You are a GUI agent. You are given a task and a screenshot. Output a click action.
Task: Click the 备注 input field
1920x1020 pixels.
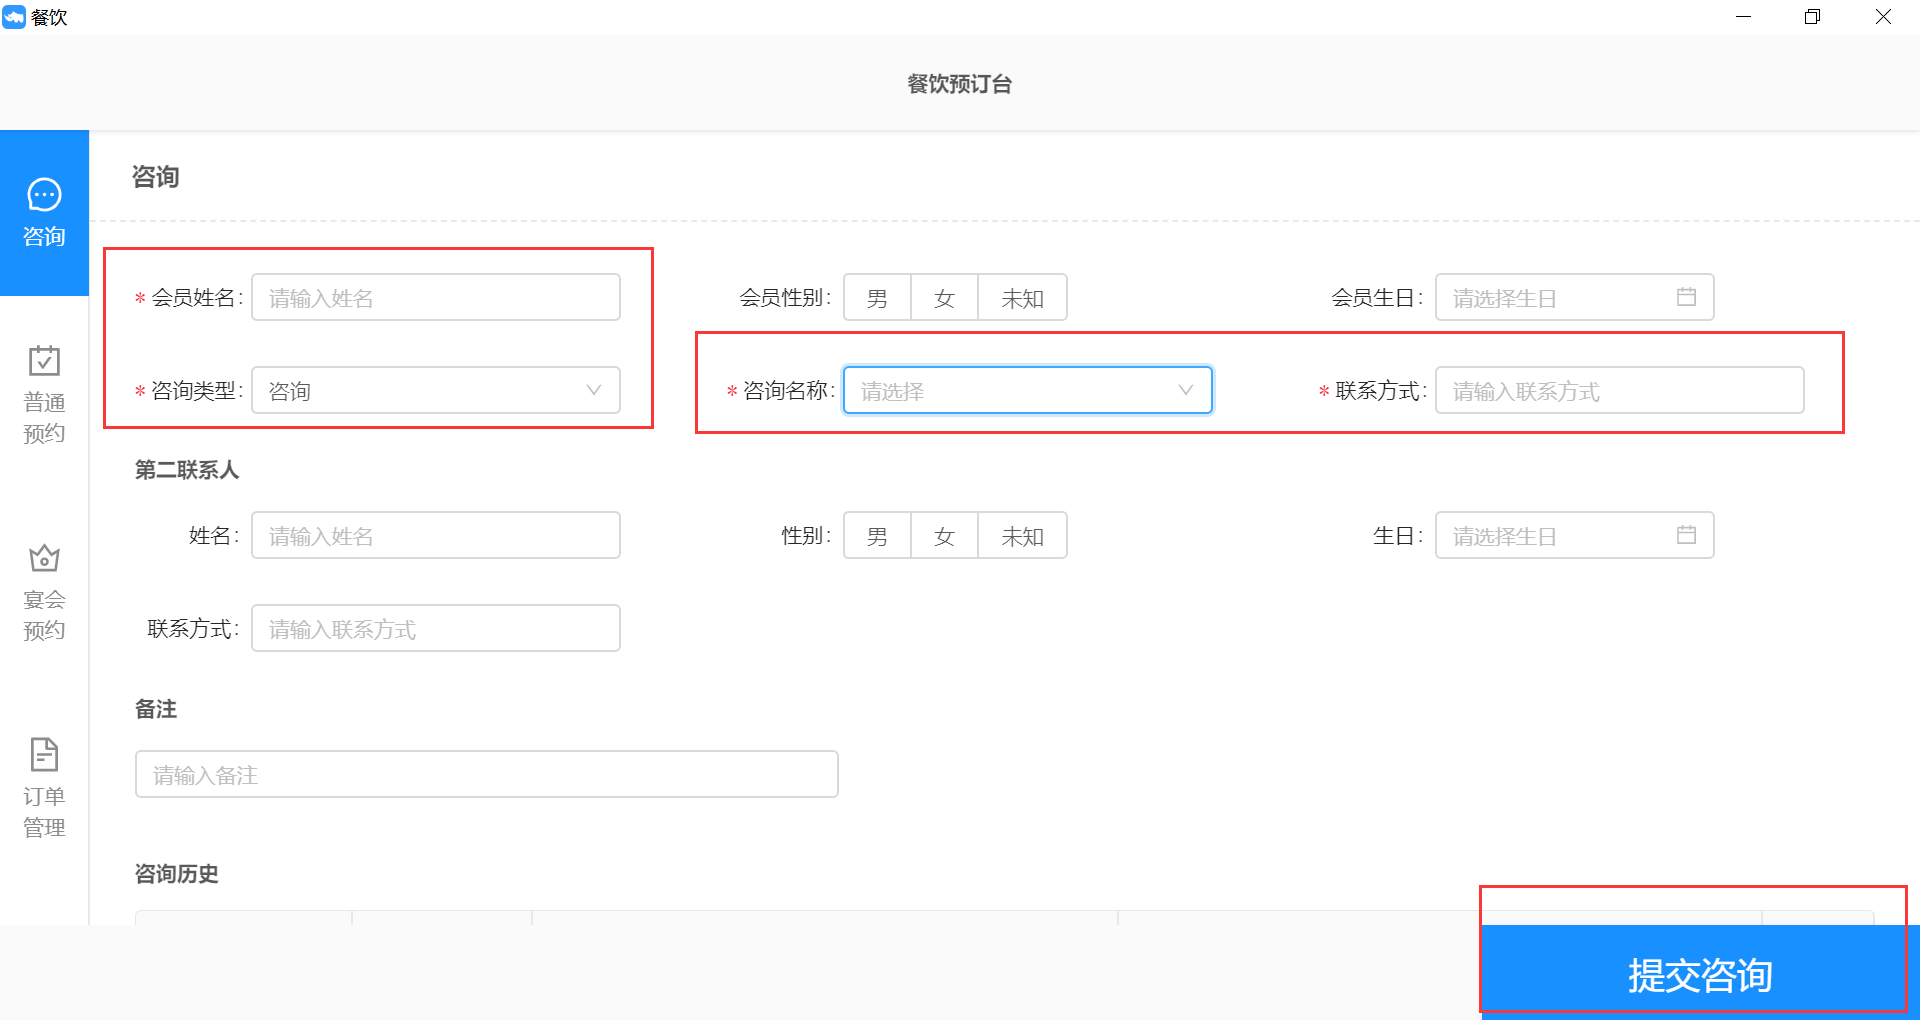tap(487, 774)
